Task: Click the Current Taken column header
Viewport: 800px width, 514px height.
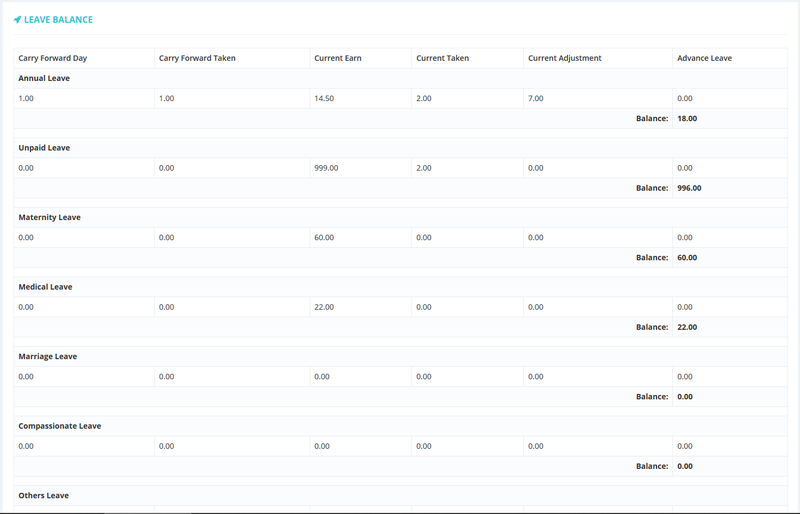Action: [x=442, y=58]
